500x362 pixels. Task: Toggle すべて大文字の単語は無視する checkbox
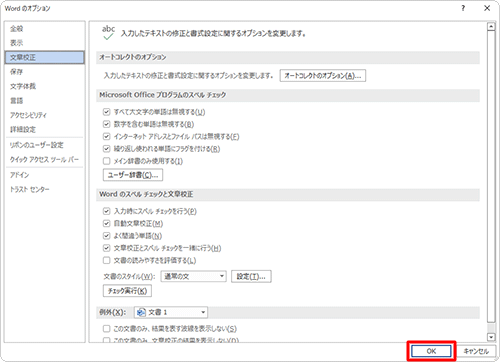tap(106, 112)
